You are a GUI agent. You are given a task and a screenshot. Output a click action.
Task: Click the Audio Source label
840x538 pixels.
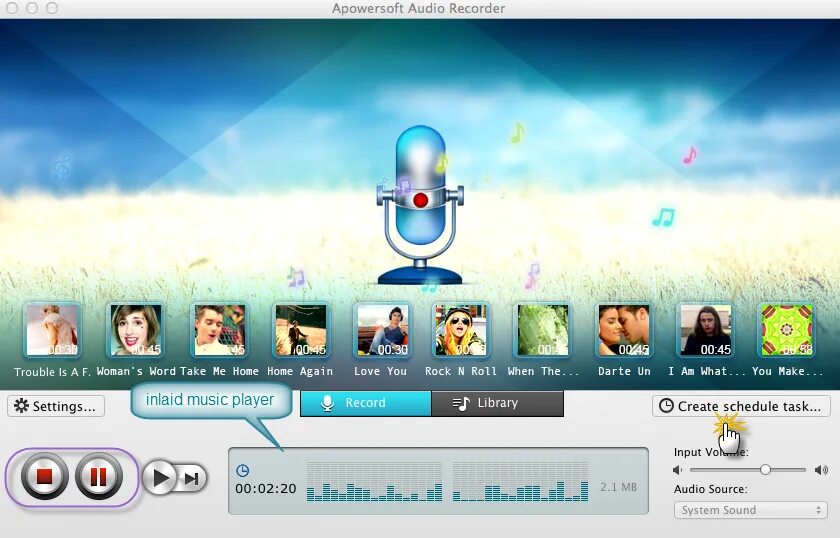pos(710,489)
